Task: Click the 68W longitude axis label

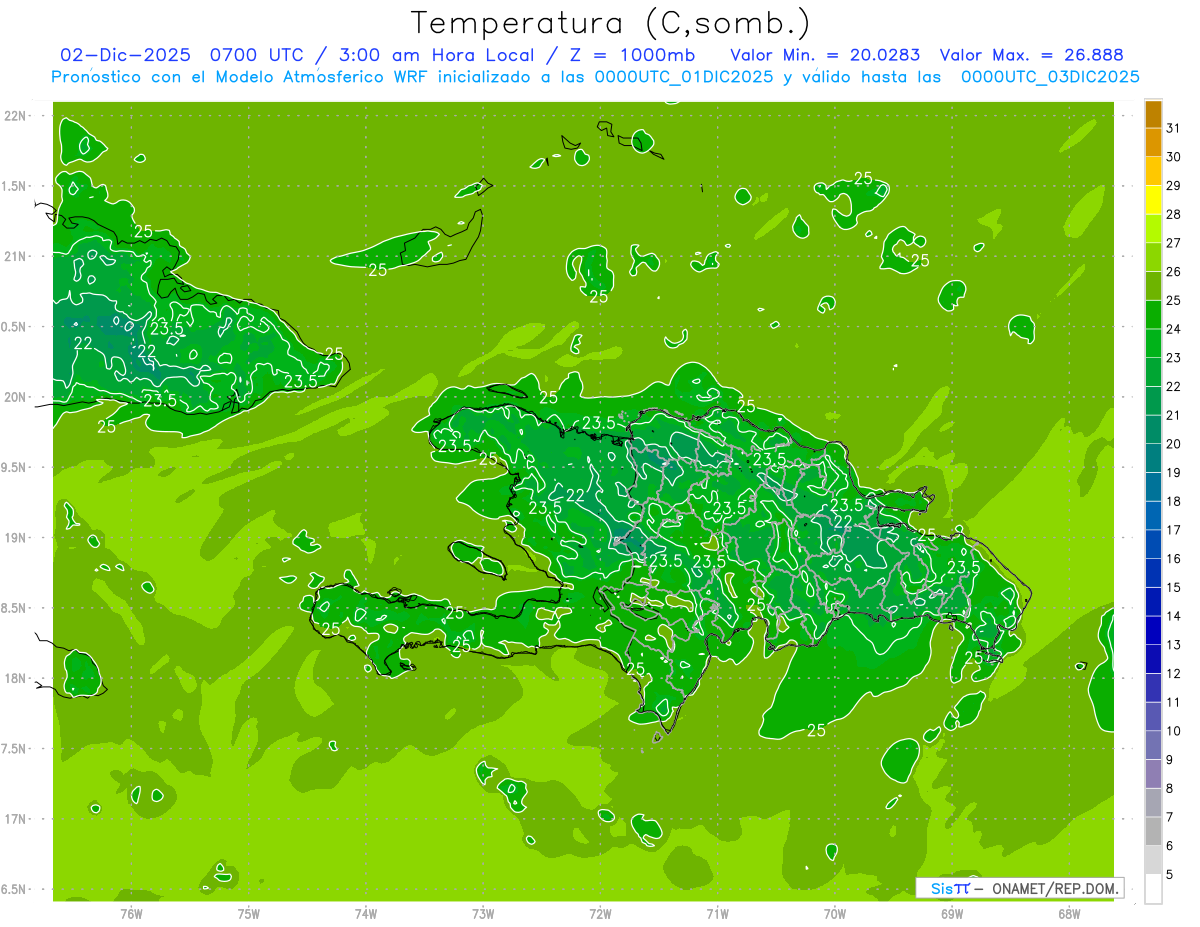Action: point(1069,913)
